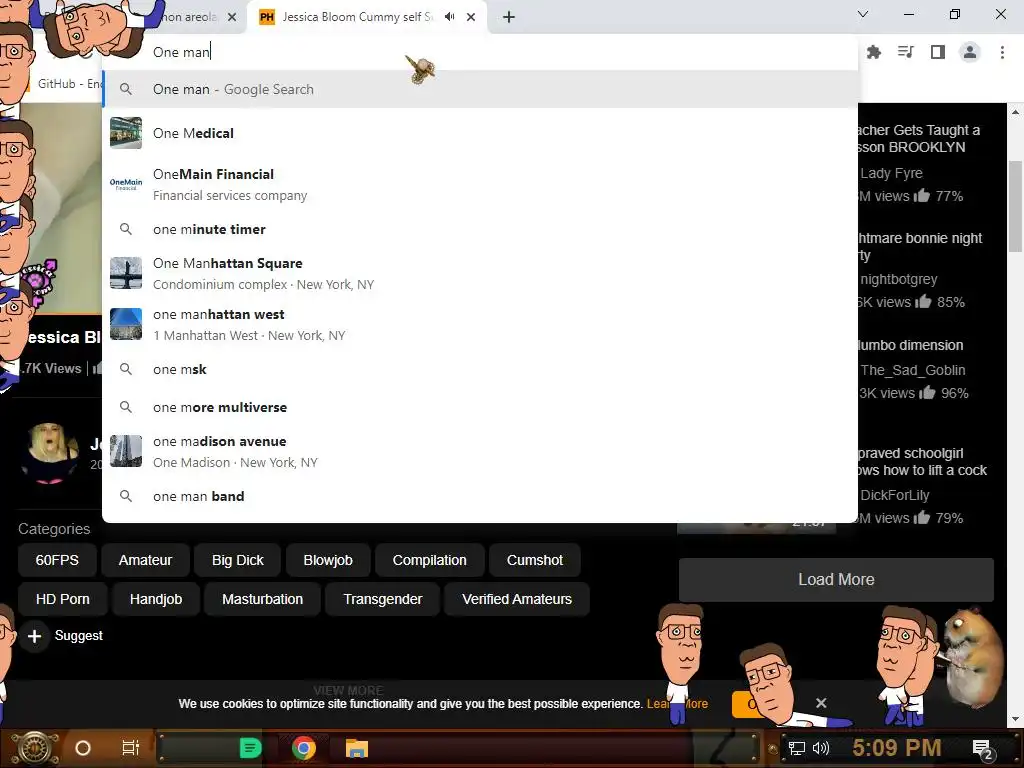Toggle the Chrome side panel icon
Image resolution: width=1024 pixels, height=768 pixels.
pyautogui.click(x=938, y=52)
